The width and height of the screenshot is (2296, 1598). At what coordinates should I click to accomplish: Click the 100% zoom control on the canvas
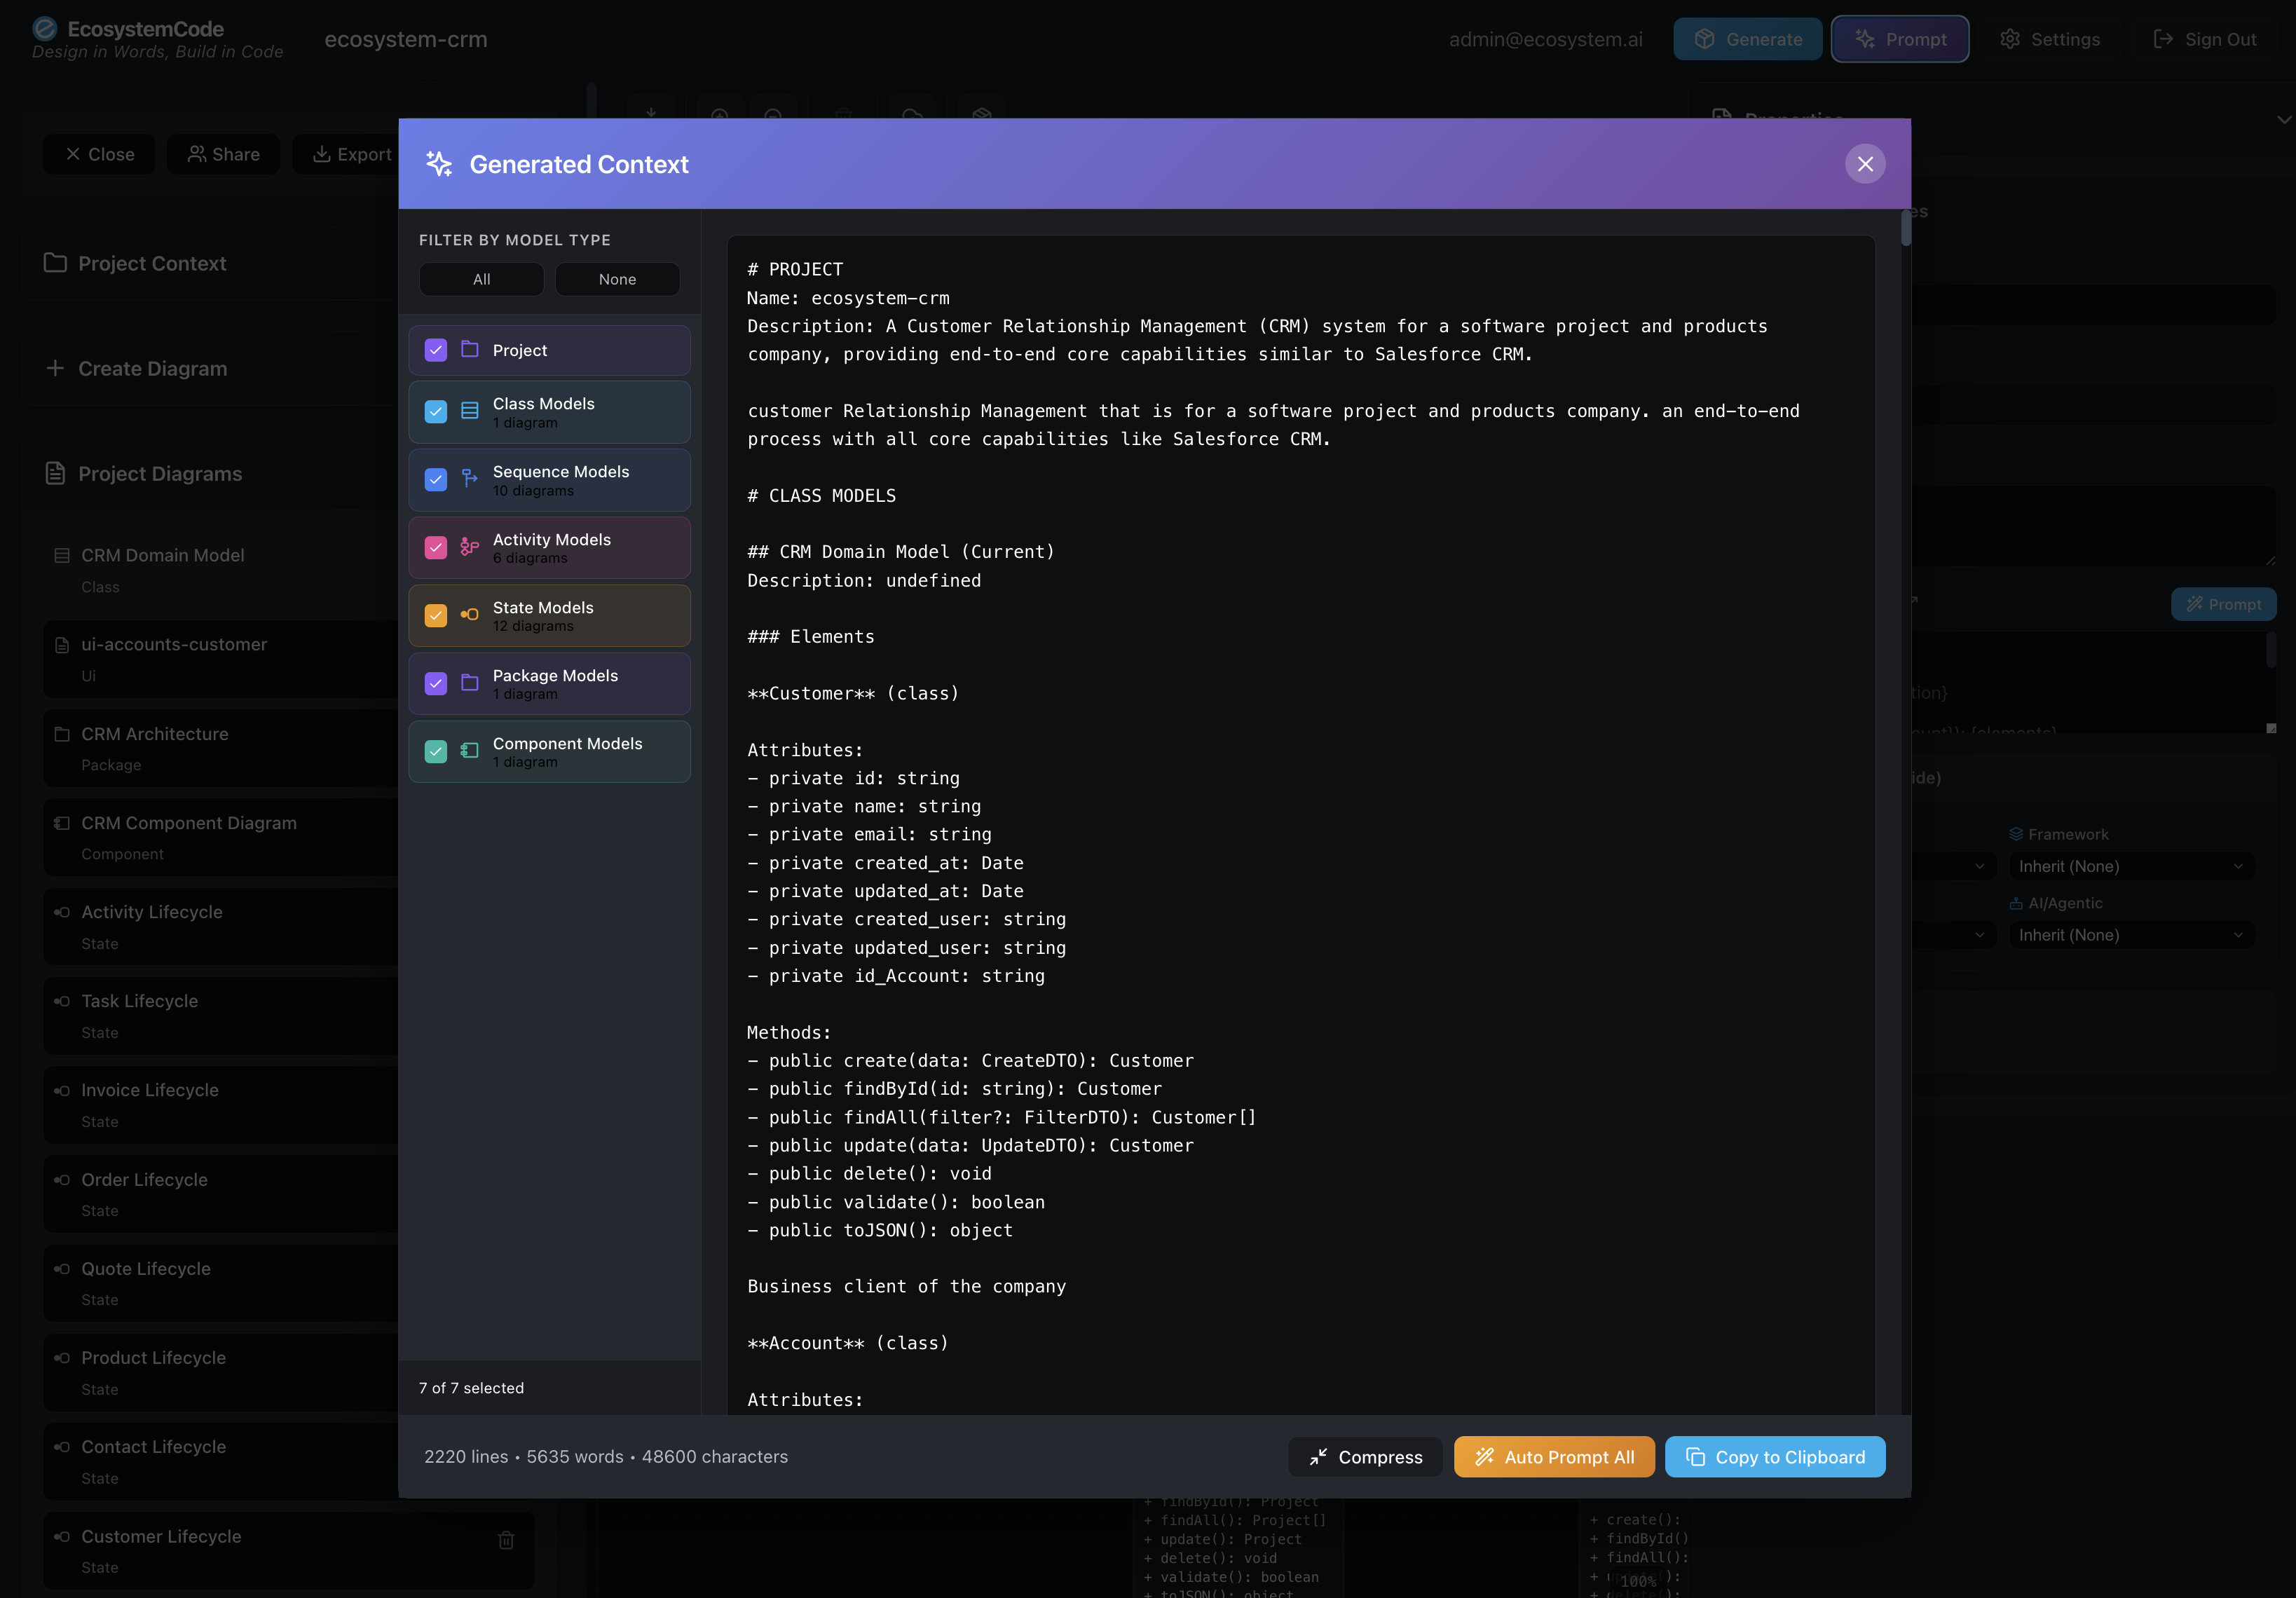pos(1641,1581)
